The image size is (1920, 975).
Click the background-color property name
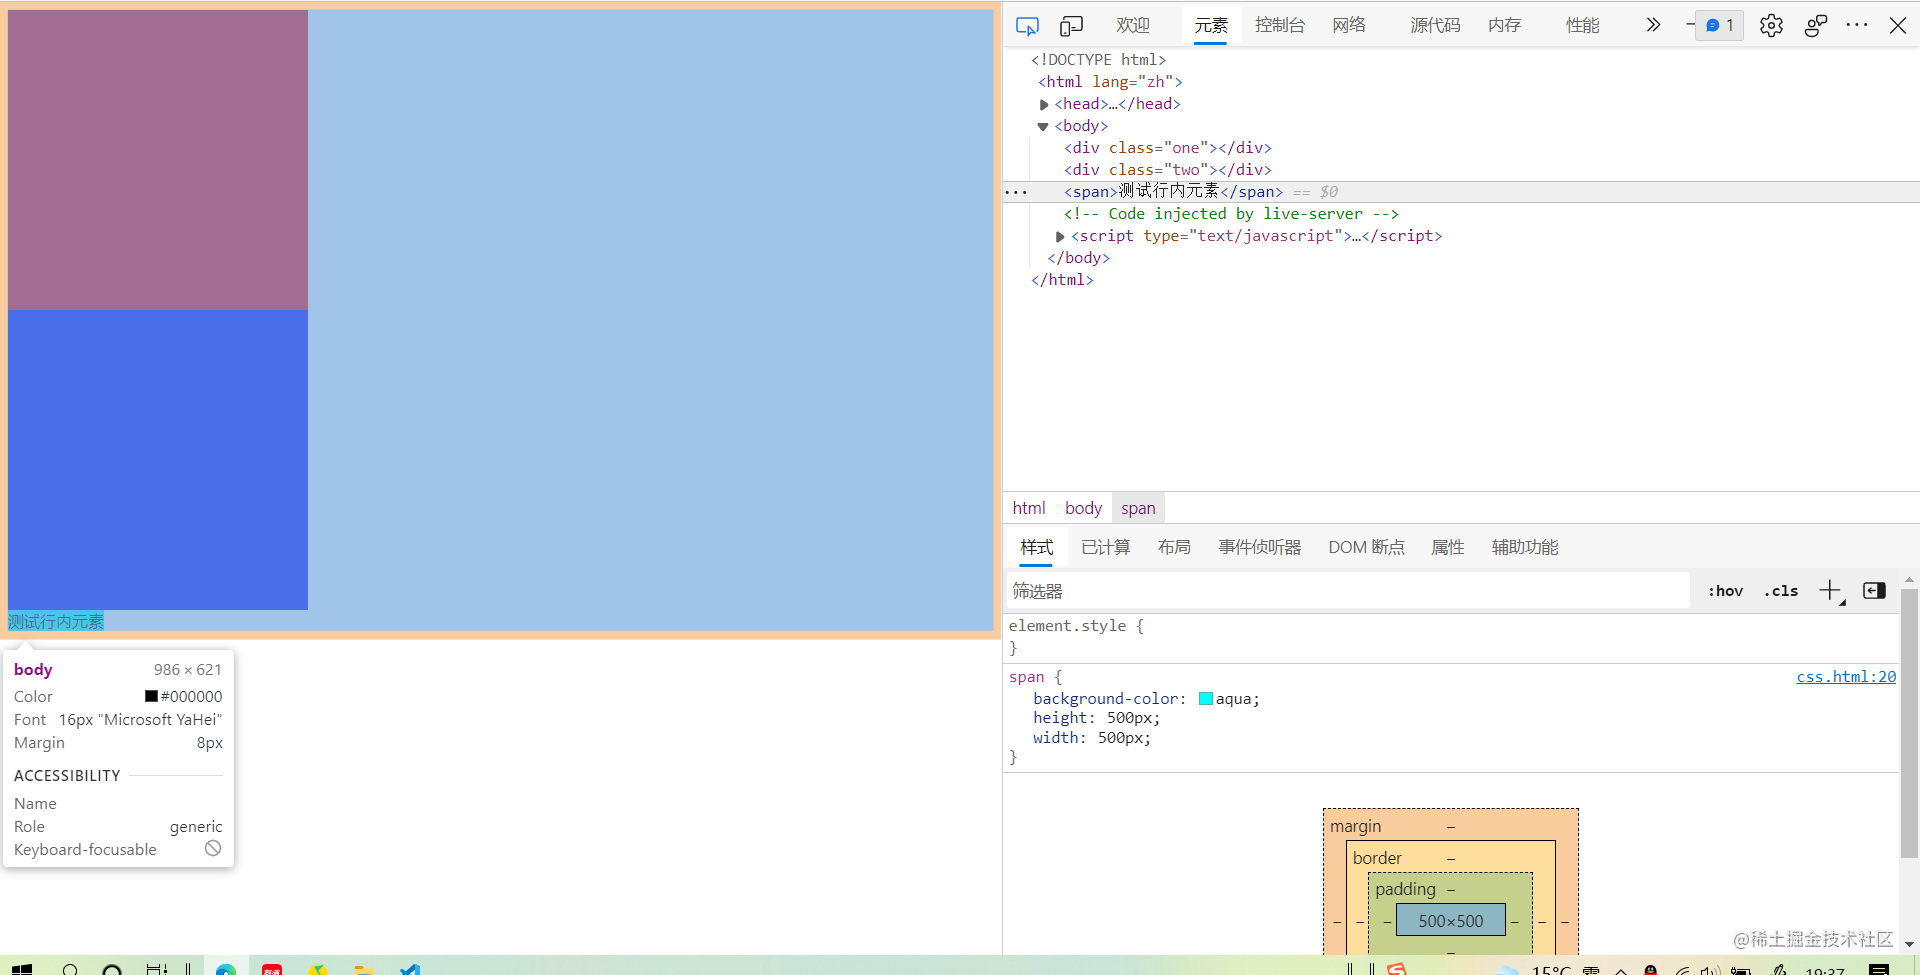[x=1106, y=699]
